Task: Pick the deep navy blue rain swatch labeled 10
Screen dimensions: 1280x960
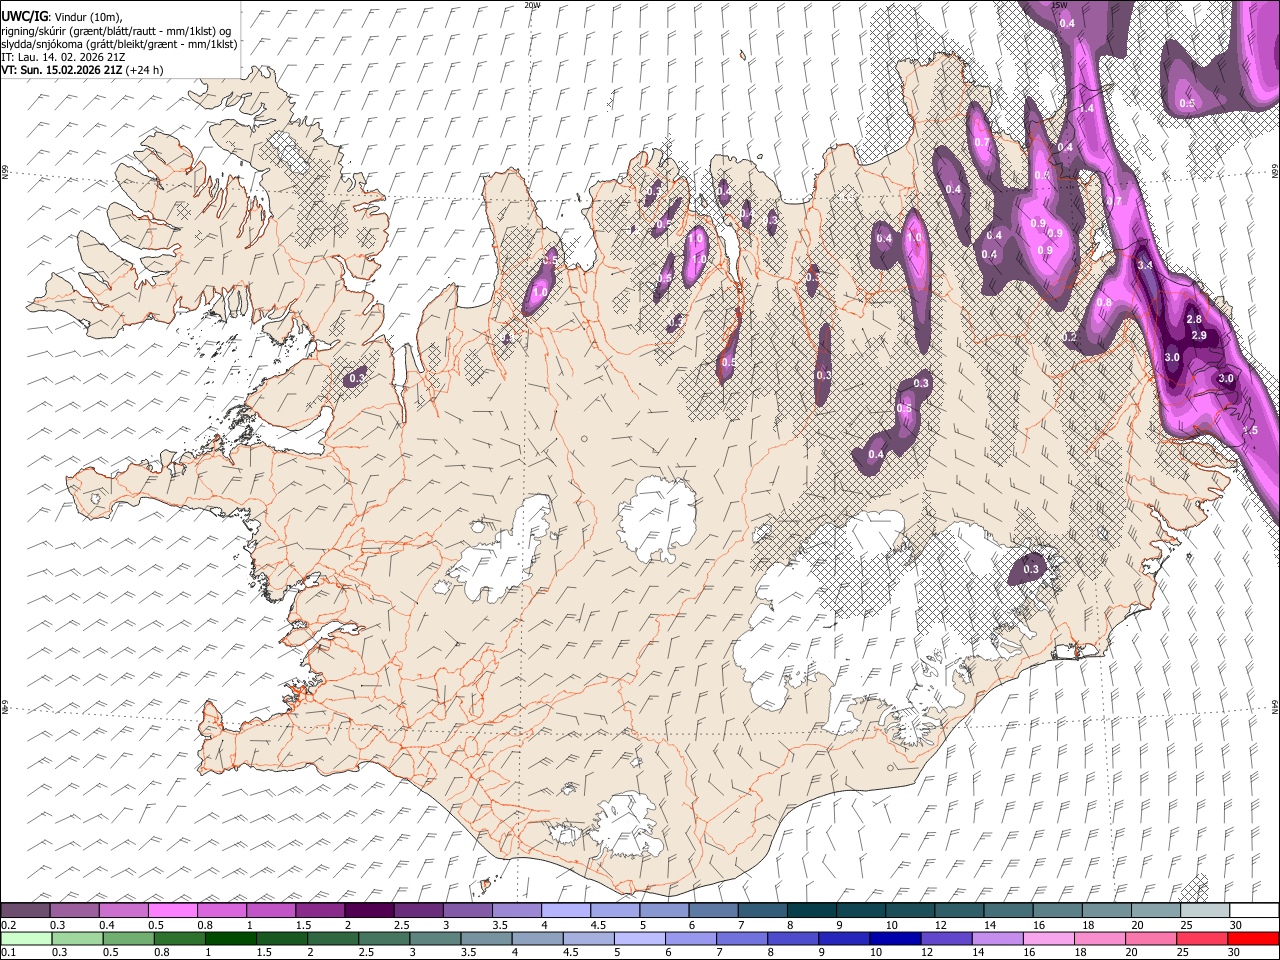Action: pos(893,938)
